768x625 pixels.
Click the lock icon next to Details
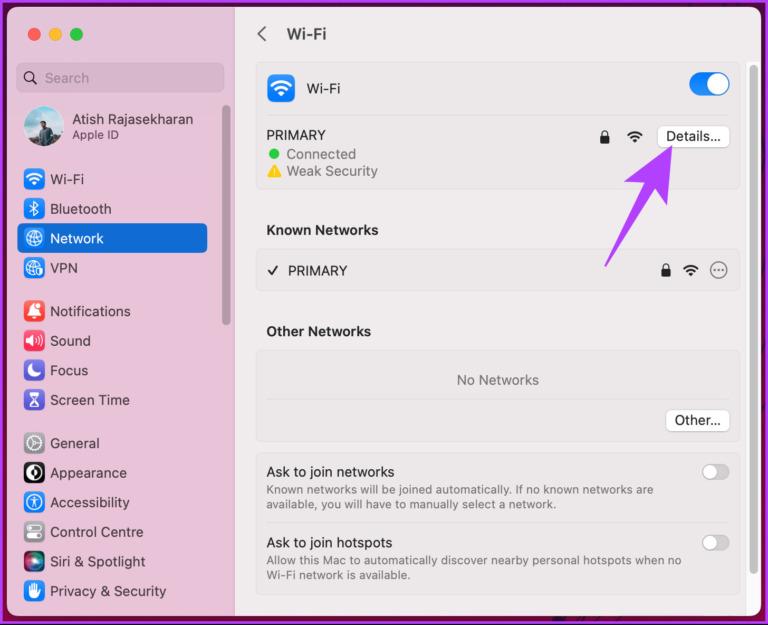(604, 137)
